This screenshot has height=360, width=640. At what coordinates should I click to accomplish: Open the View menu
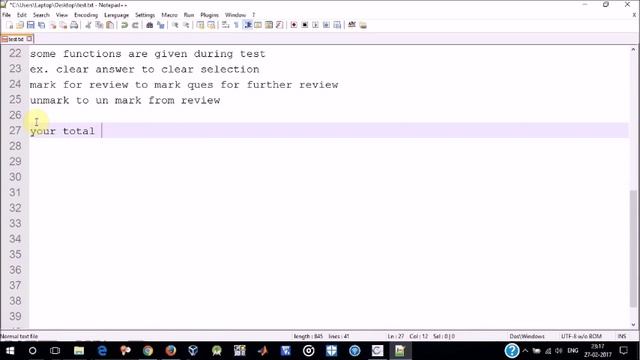(x=62, y=15)
